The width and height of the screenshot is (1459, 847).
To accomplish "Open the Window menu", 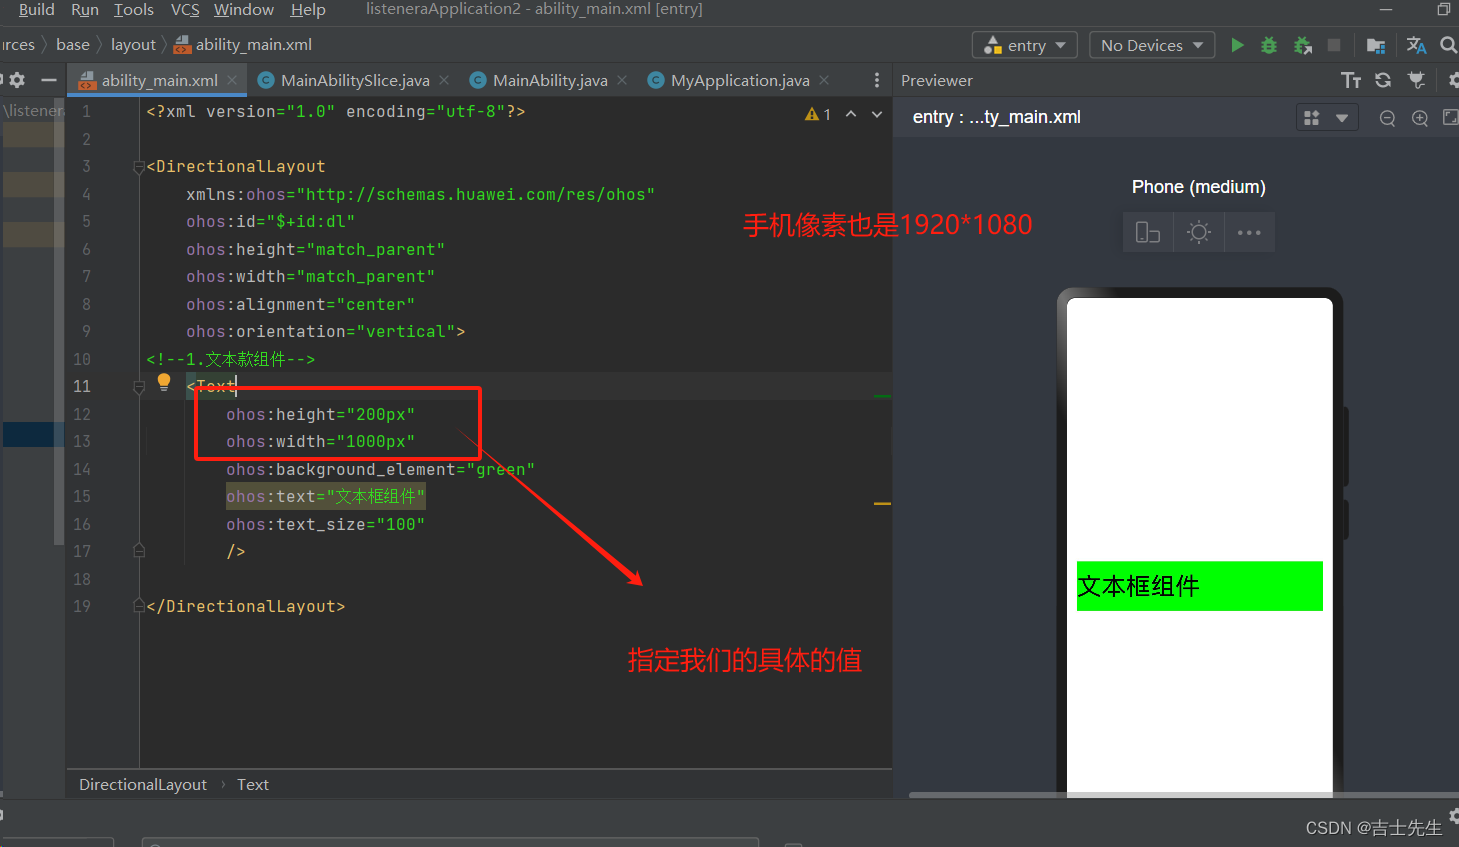I will 244,9.
